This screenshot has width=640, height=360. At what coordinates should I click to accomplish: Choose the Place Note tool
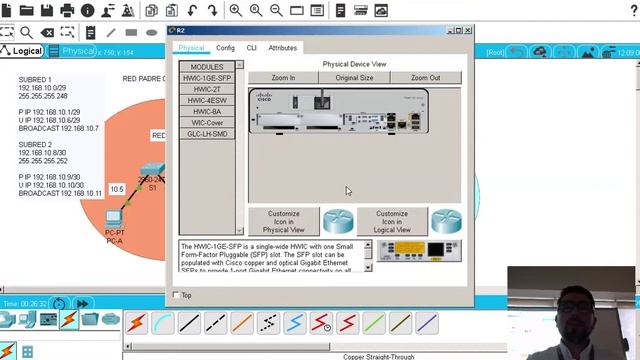(x=90, y=32)
